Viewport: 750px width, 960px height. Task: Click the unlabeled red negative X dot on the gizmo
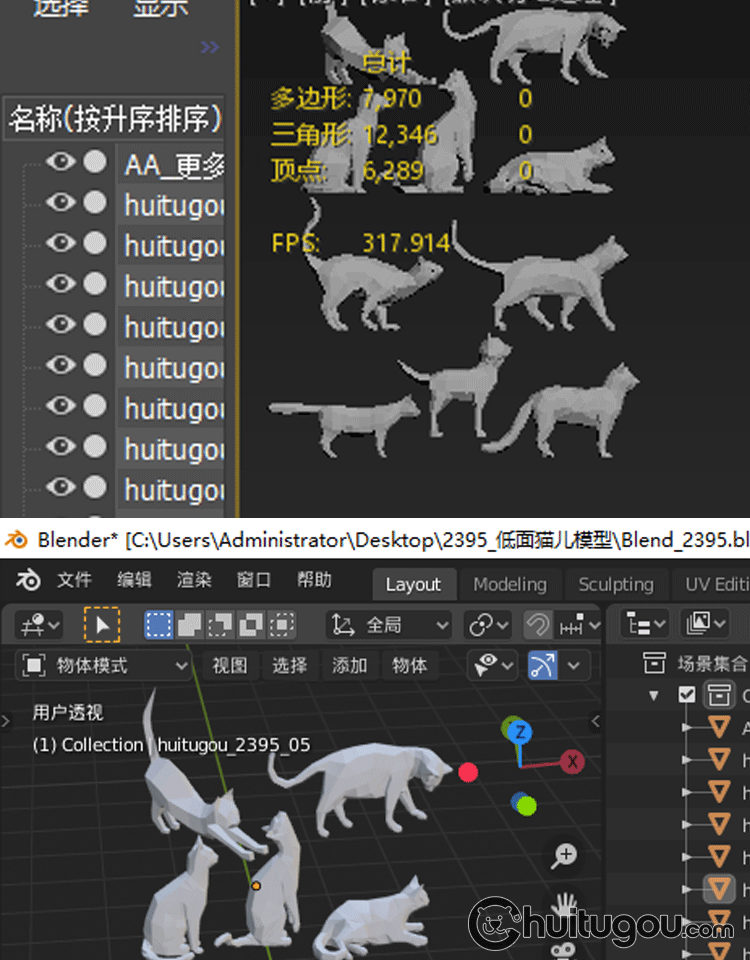468,773
